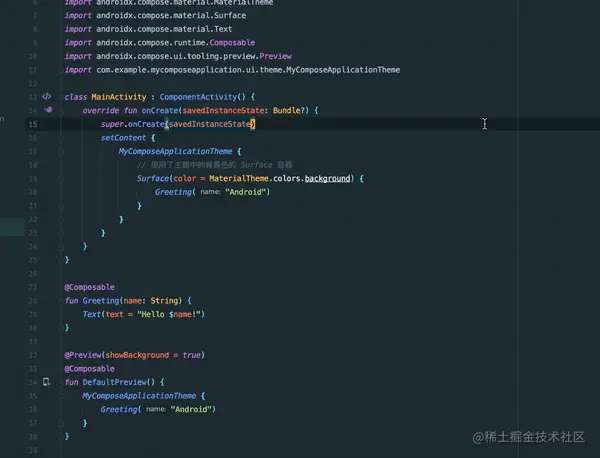Click the fold end marker on line 24

pos(61,247)
